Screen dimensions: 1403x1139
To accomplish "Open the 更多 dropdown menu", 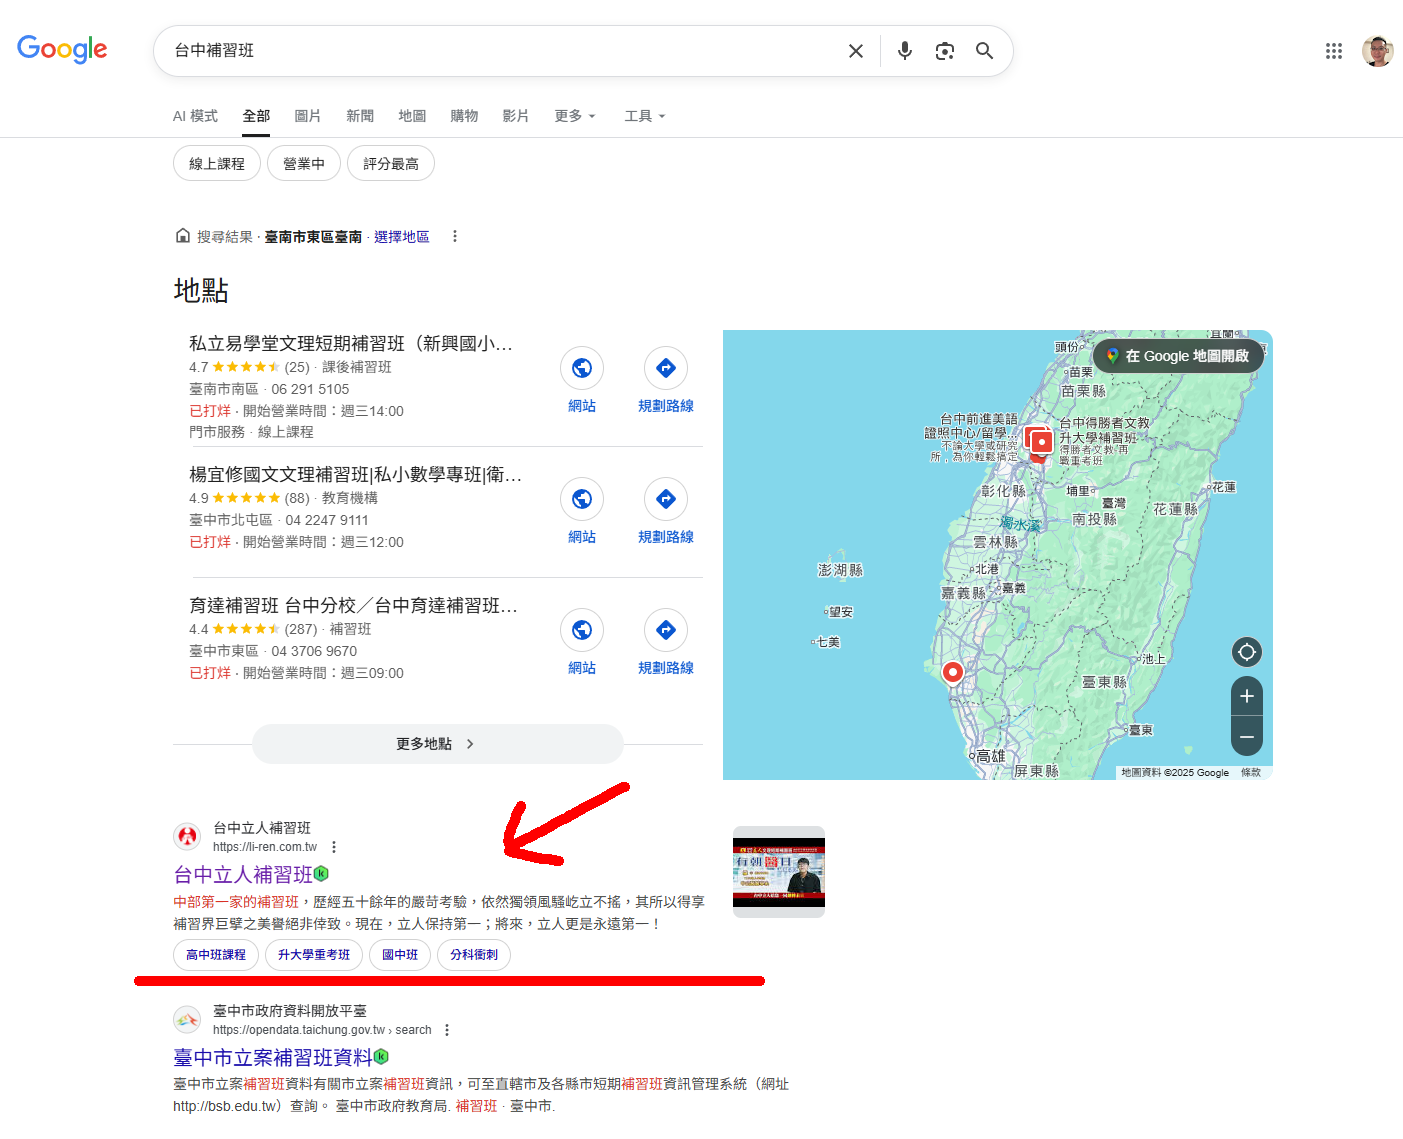I will 573,116.
